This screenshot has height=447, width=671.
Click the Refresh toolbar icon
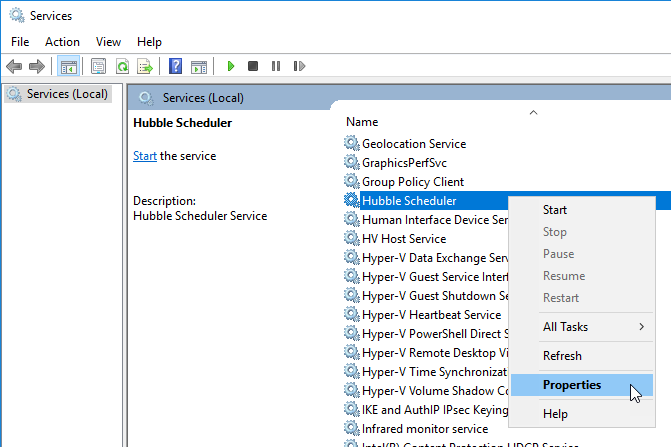point(122,66)
